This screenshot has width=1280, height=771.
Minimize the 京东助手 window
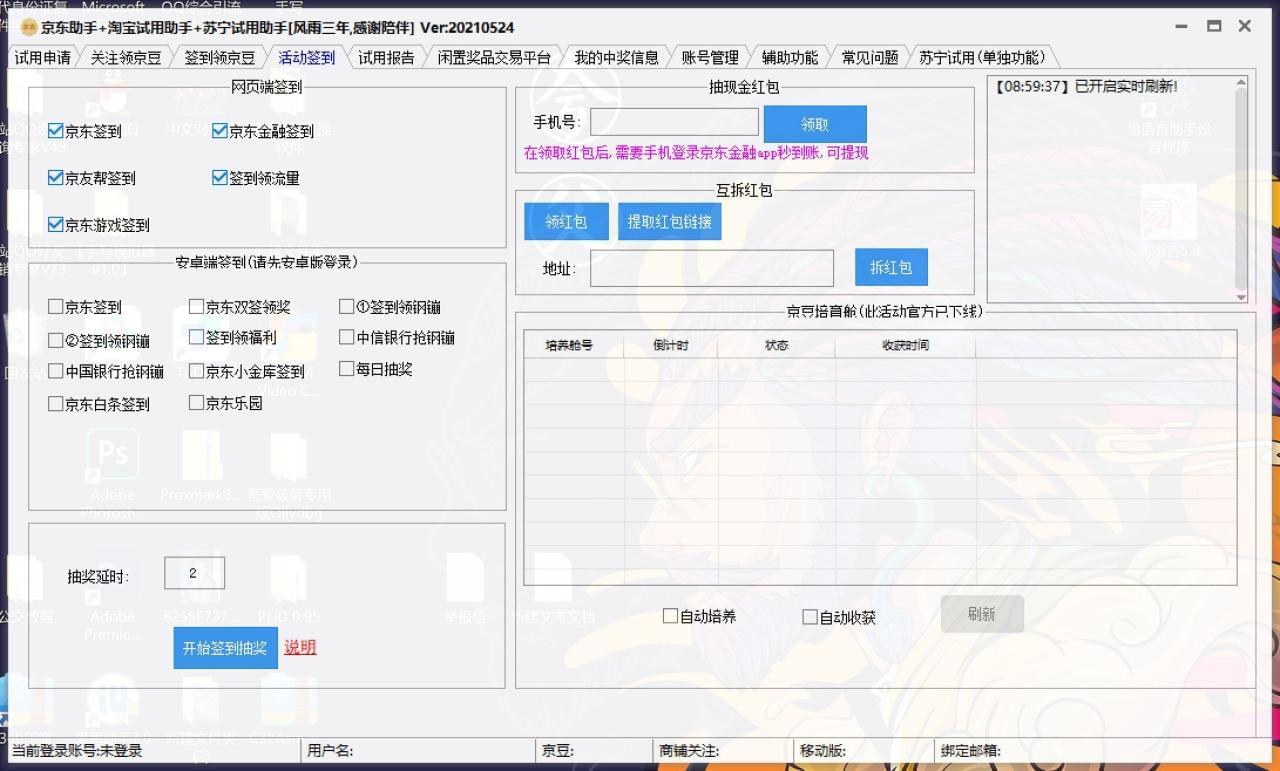1182,27
